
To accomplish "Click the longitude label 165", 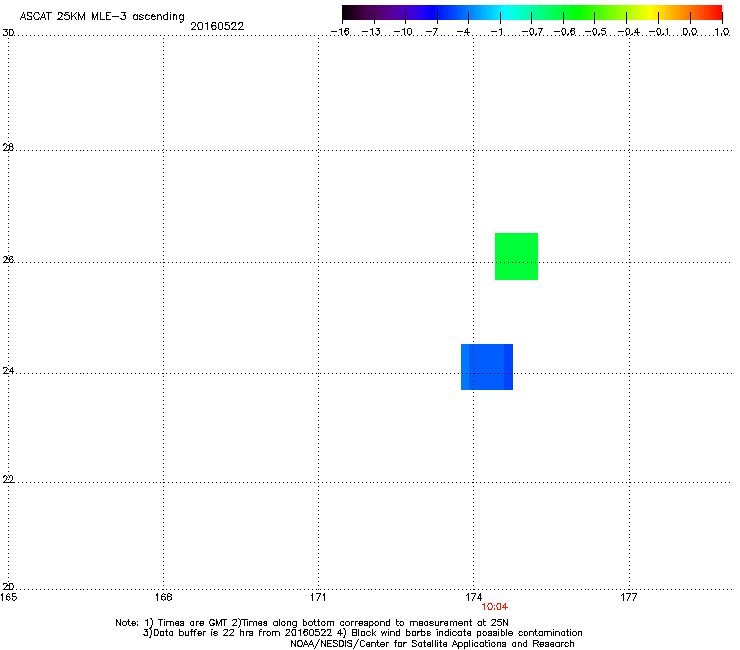I will (9, 597).
